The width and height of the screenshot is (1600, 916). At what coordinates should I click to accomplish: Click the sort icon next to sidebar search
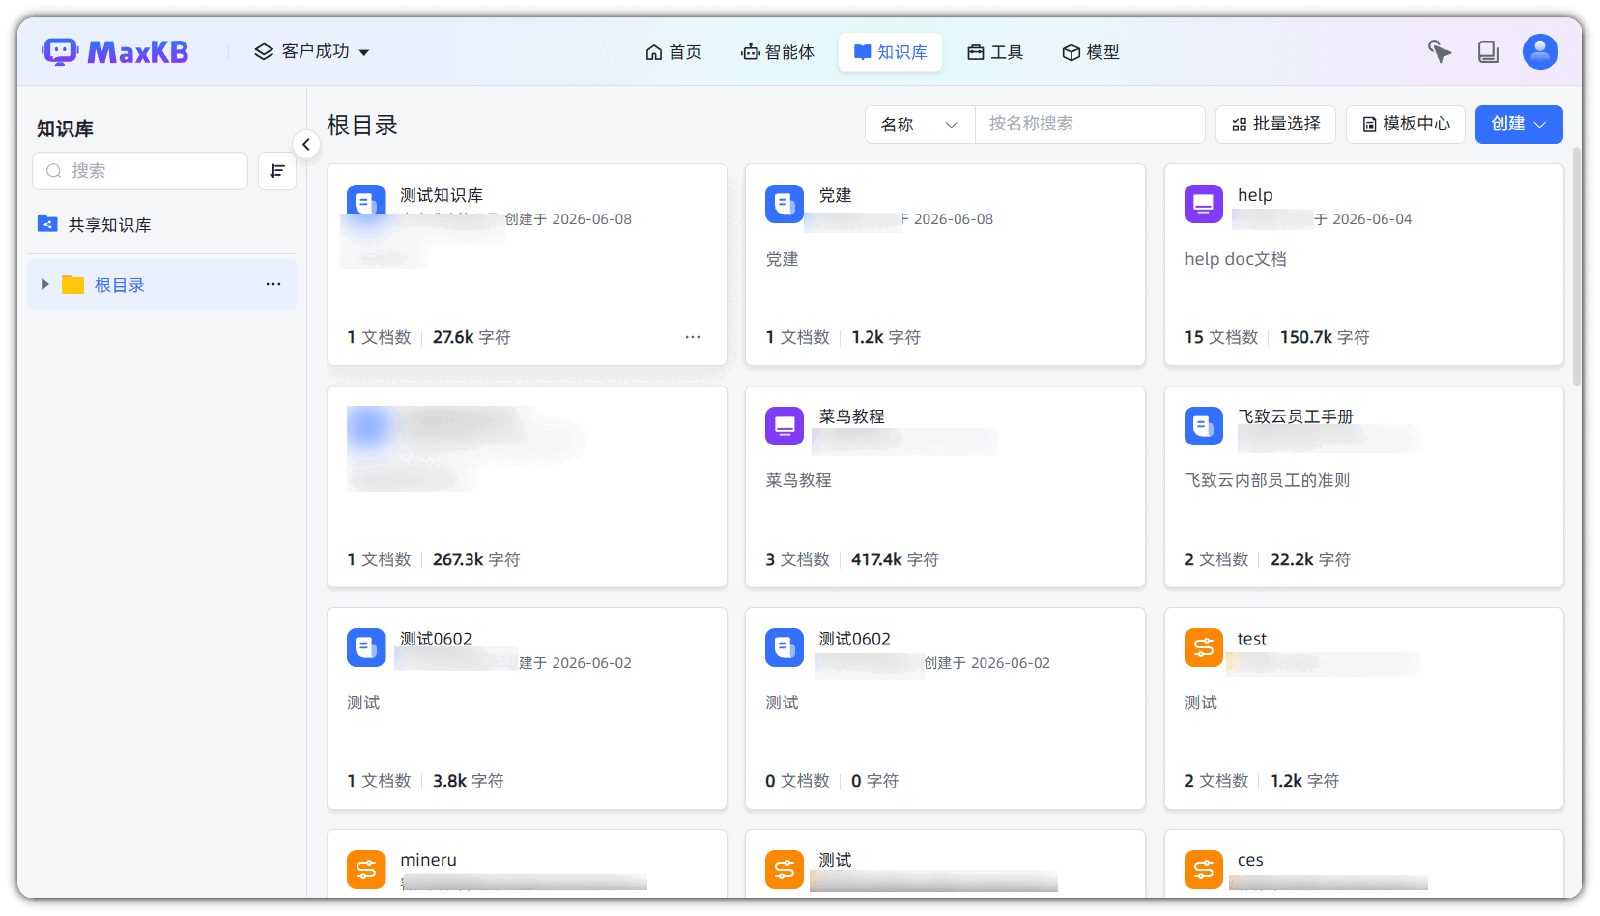coord(277,171)
